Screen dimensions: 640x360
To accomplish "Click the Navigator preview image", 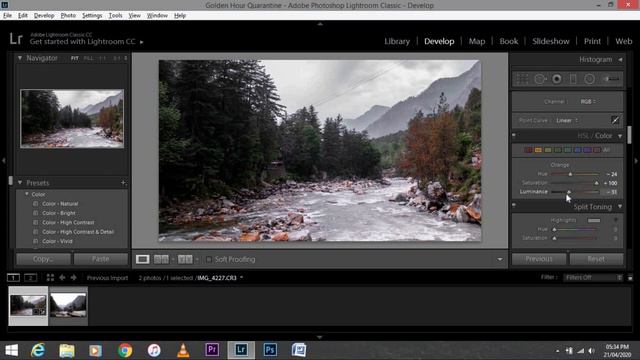I will (x=72, y=118).
